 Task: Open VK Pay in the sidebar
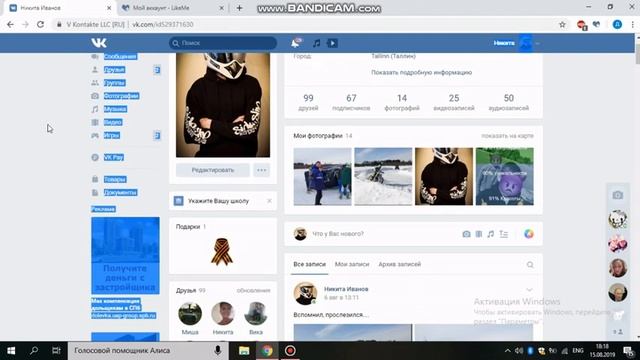pos(113,157)
